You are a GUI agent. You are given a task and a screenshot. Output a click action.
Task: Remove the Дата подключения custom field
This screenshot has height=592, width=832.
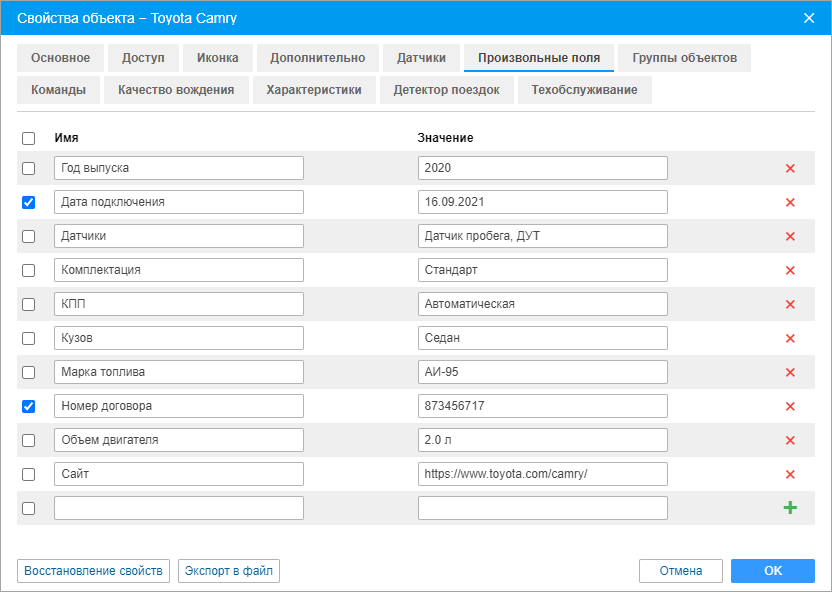click(x=790, y=202)
